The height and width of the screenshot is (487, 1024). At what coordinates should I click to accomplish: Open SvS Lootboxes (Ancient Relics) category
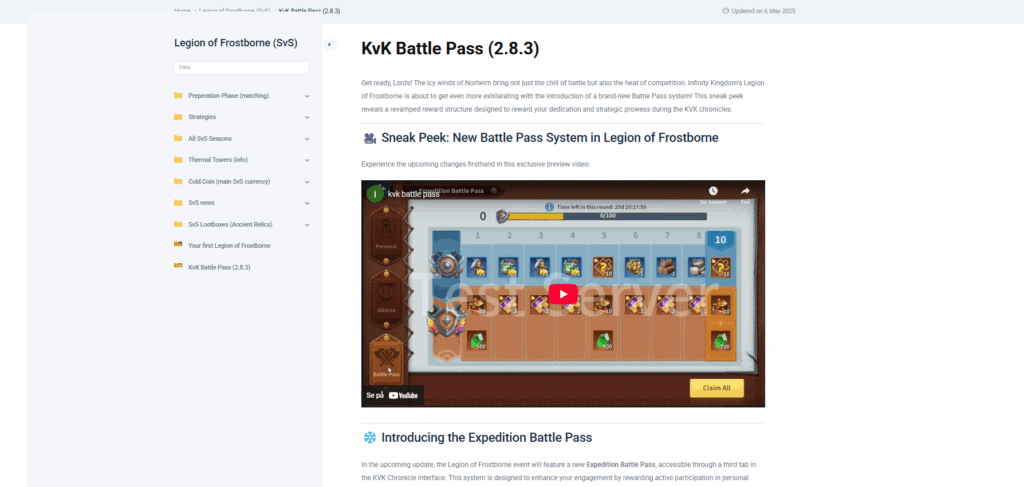point(230,225)
